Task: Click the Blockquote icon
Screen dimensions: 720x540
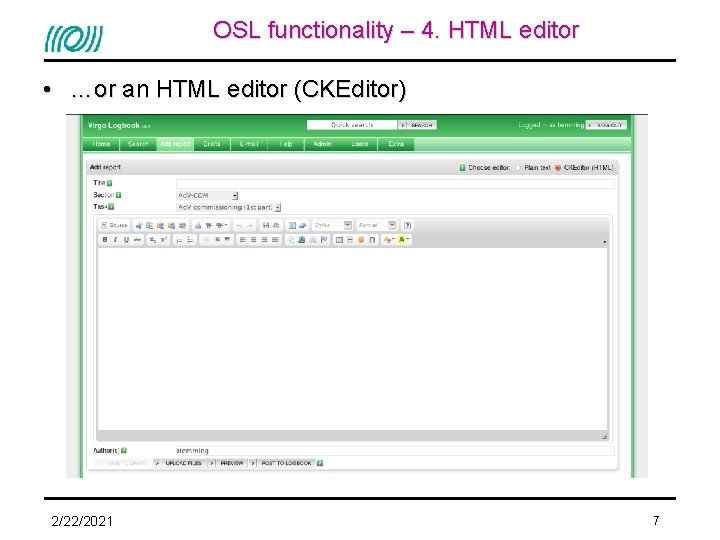Action: click(x=227, y=240)
